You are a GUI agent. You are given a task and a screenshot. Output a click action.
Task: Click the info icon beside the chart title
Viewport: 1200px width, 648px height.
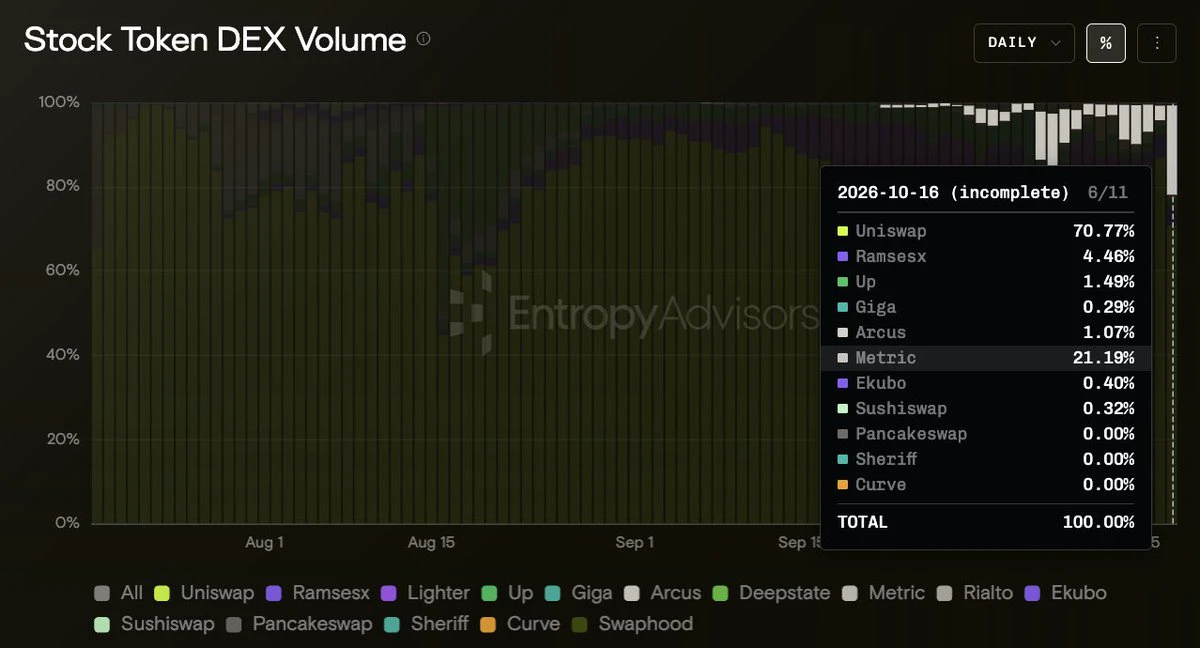[423, 39]
